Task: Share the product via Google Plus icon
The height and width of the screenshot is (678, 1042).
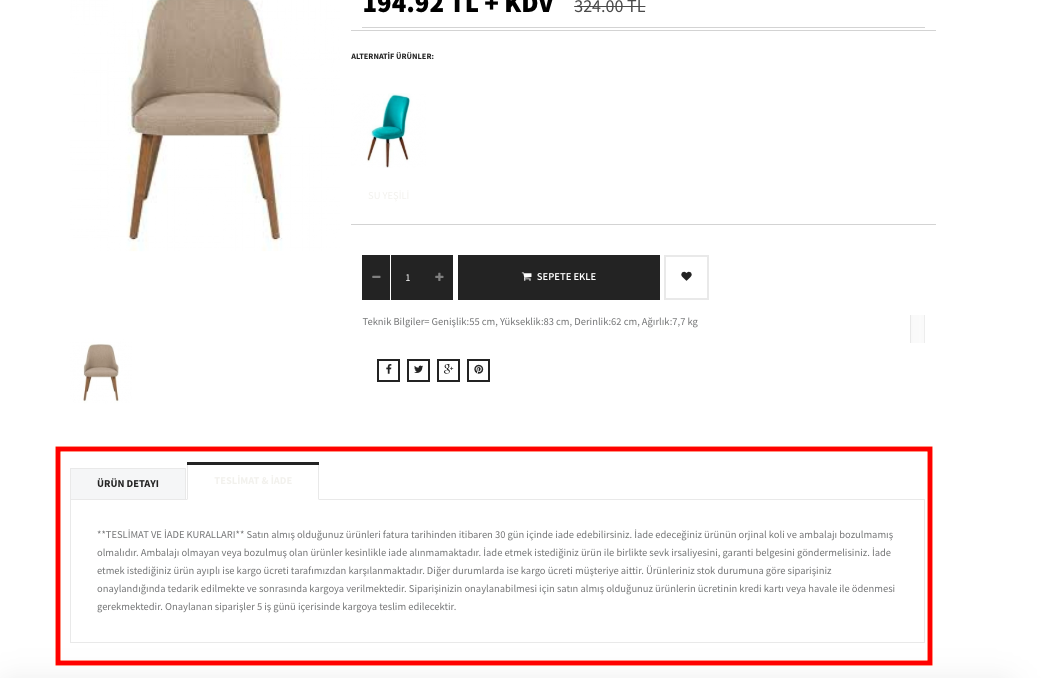Action: coord(448,370)
